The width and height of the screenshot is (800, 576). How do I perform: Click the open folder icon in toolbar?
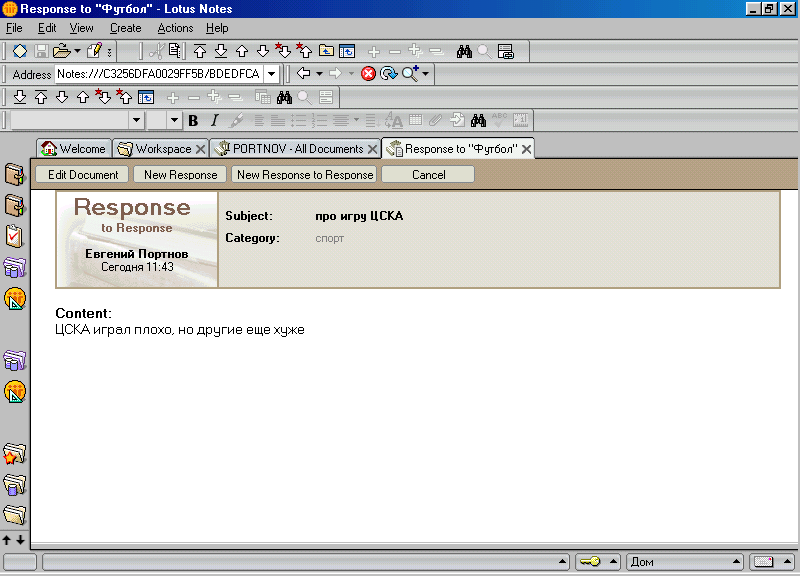62,51
